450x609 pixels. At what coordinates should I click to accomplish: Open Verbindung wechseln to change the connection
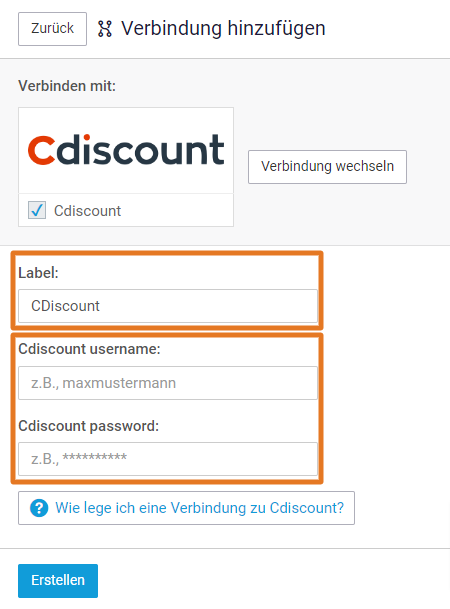click(327, 167)
